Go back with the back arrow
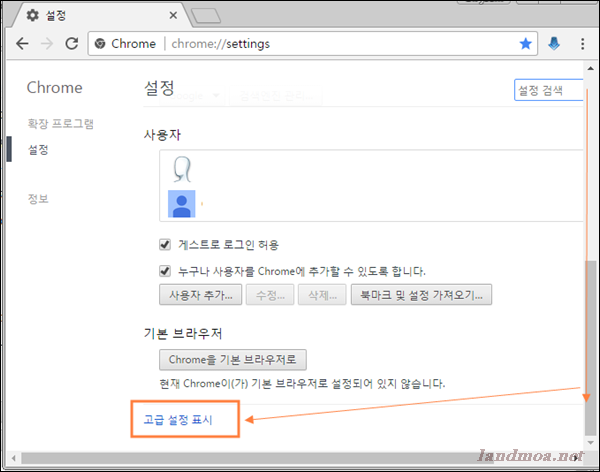Image resolution: width=600 pixels, height=472 pixels. [22, 44]
